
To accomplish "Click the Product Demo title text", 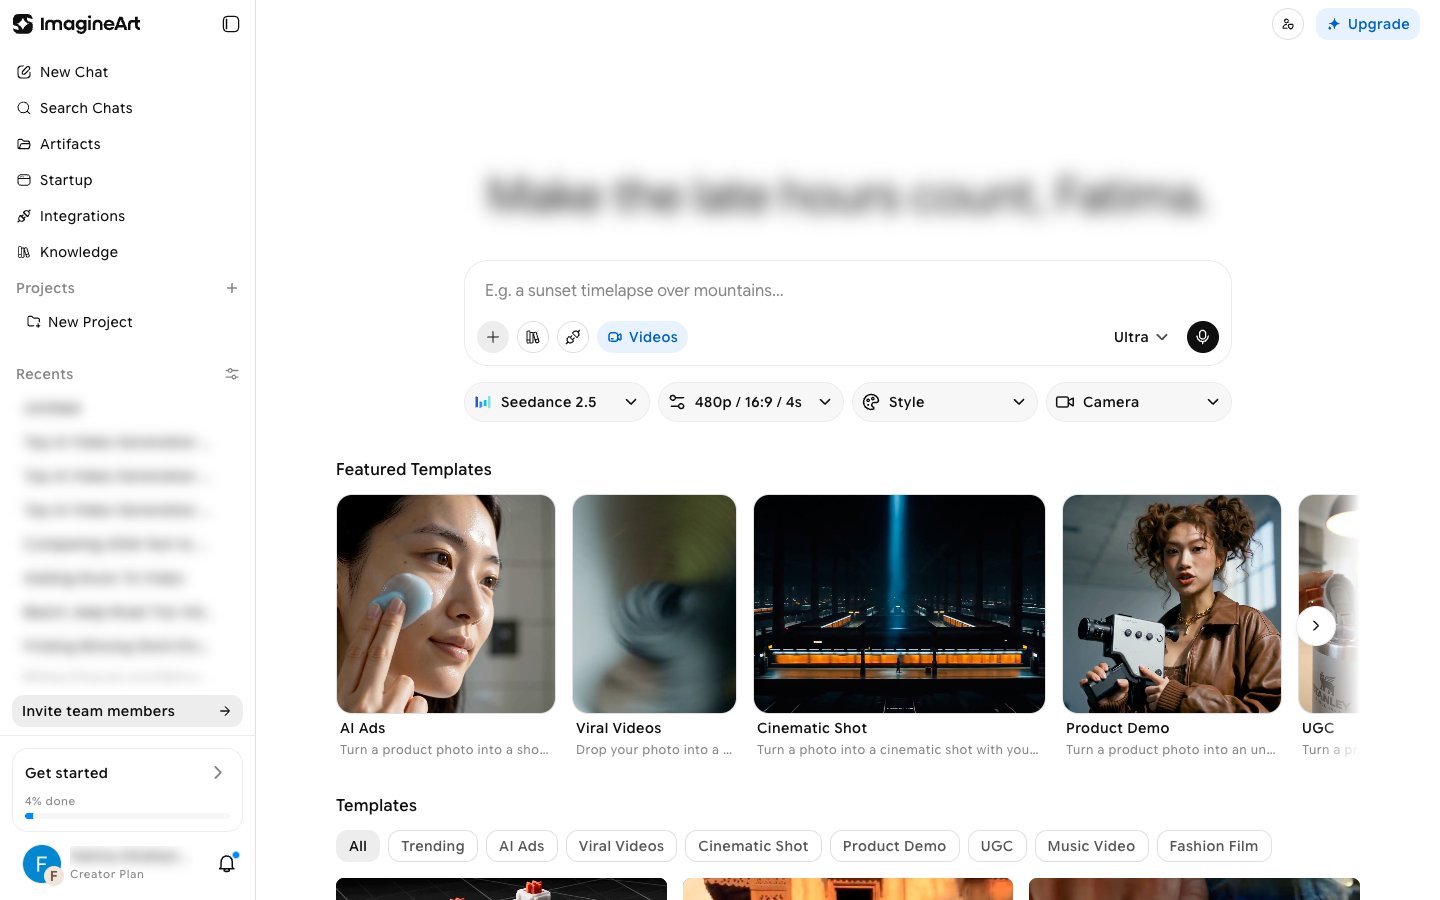I will coord(1117,728).
